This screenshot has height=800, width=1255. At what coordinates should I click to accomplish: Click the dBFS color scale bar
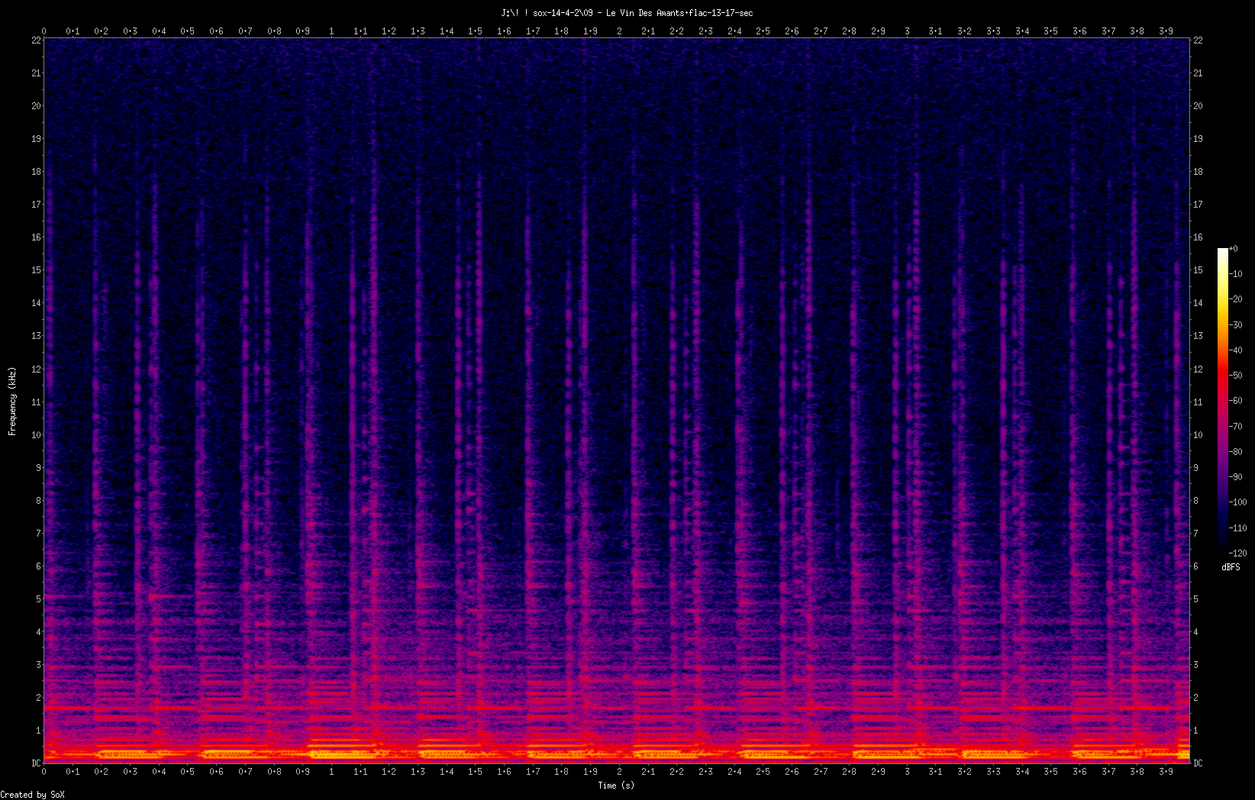tap(1222, 400)
